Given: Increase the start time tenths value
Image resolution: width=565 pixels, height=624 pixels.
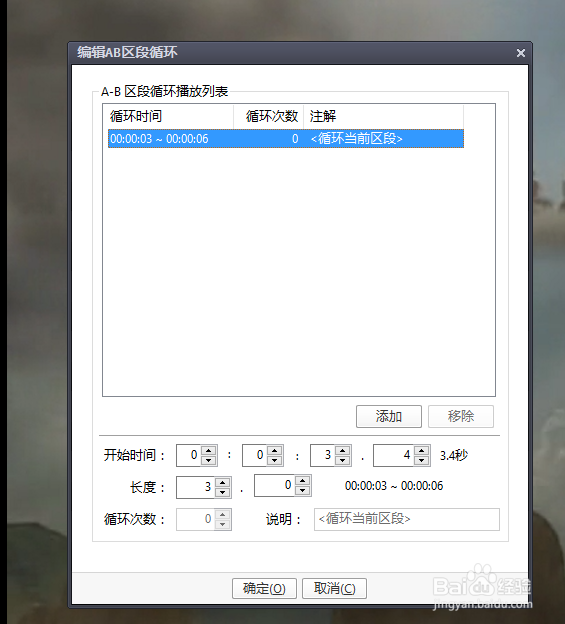Looking at the screenshot, I should pyautogui.click(x=421, y=450).
